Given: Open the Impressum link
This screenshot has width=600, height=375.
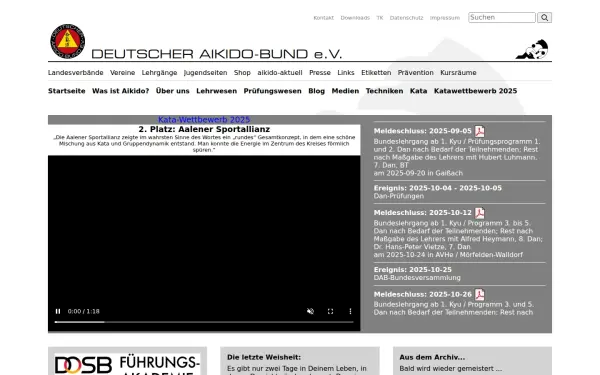Looking at the screenshot, I should pyautogui.click(x=445, y=18).
